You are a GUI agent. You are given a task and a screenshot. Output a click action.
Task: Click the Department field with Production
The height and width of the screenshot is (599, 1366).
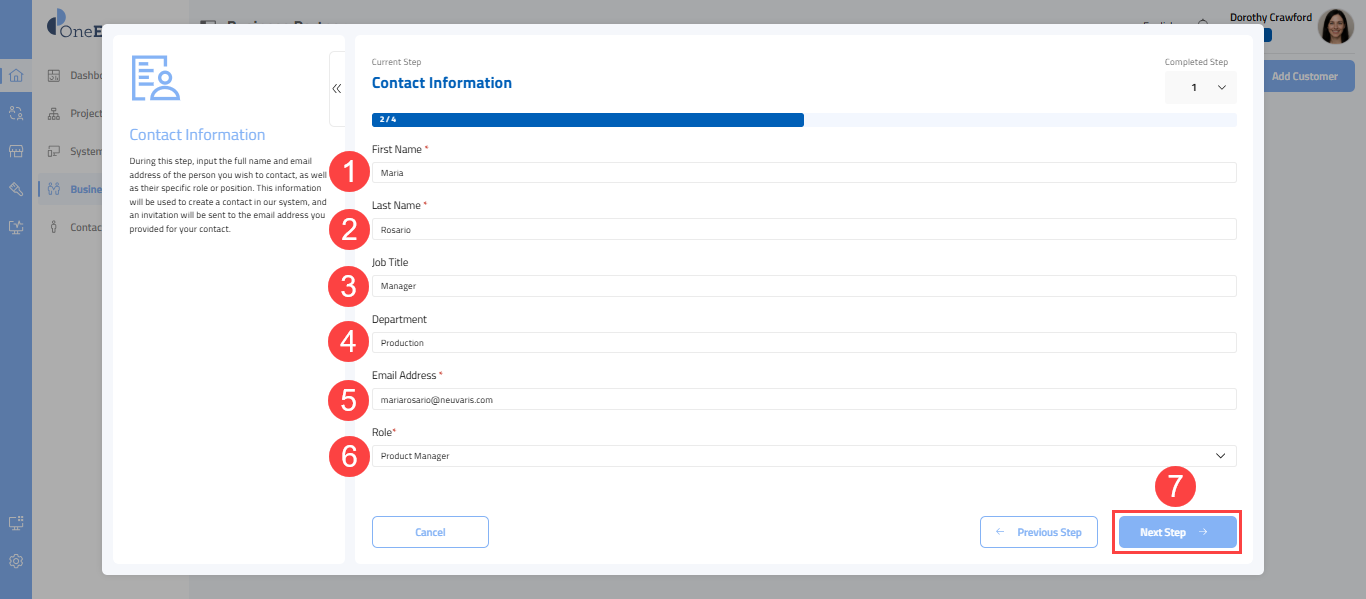(803, 343)
